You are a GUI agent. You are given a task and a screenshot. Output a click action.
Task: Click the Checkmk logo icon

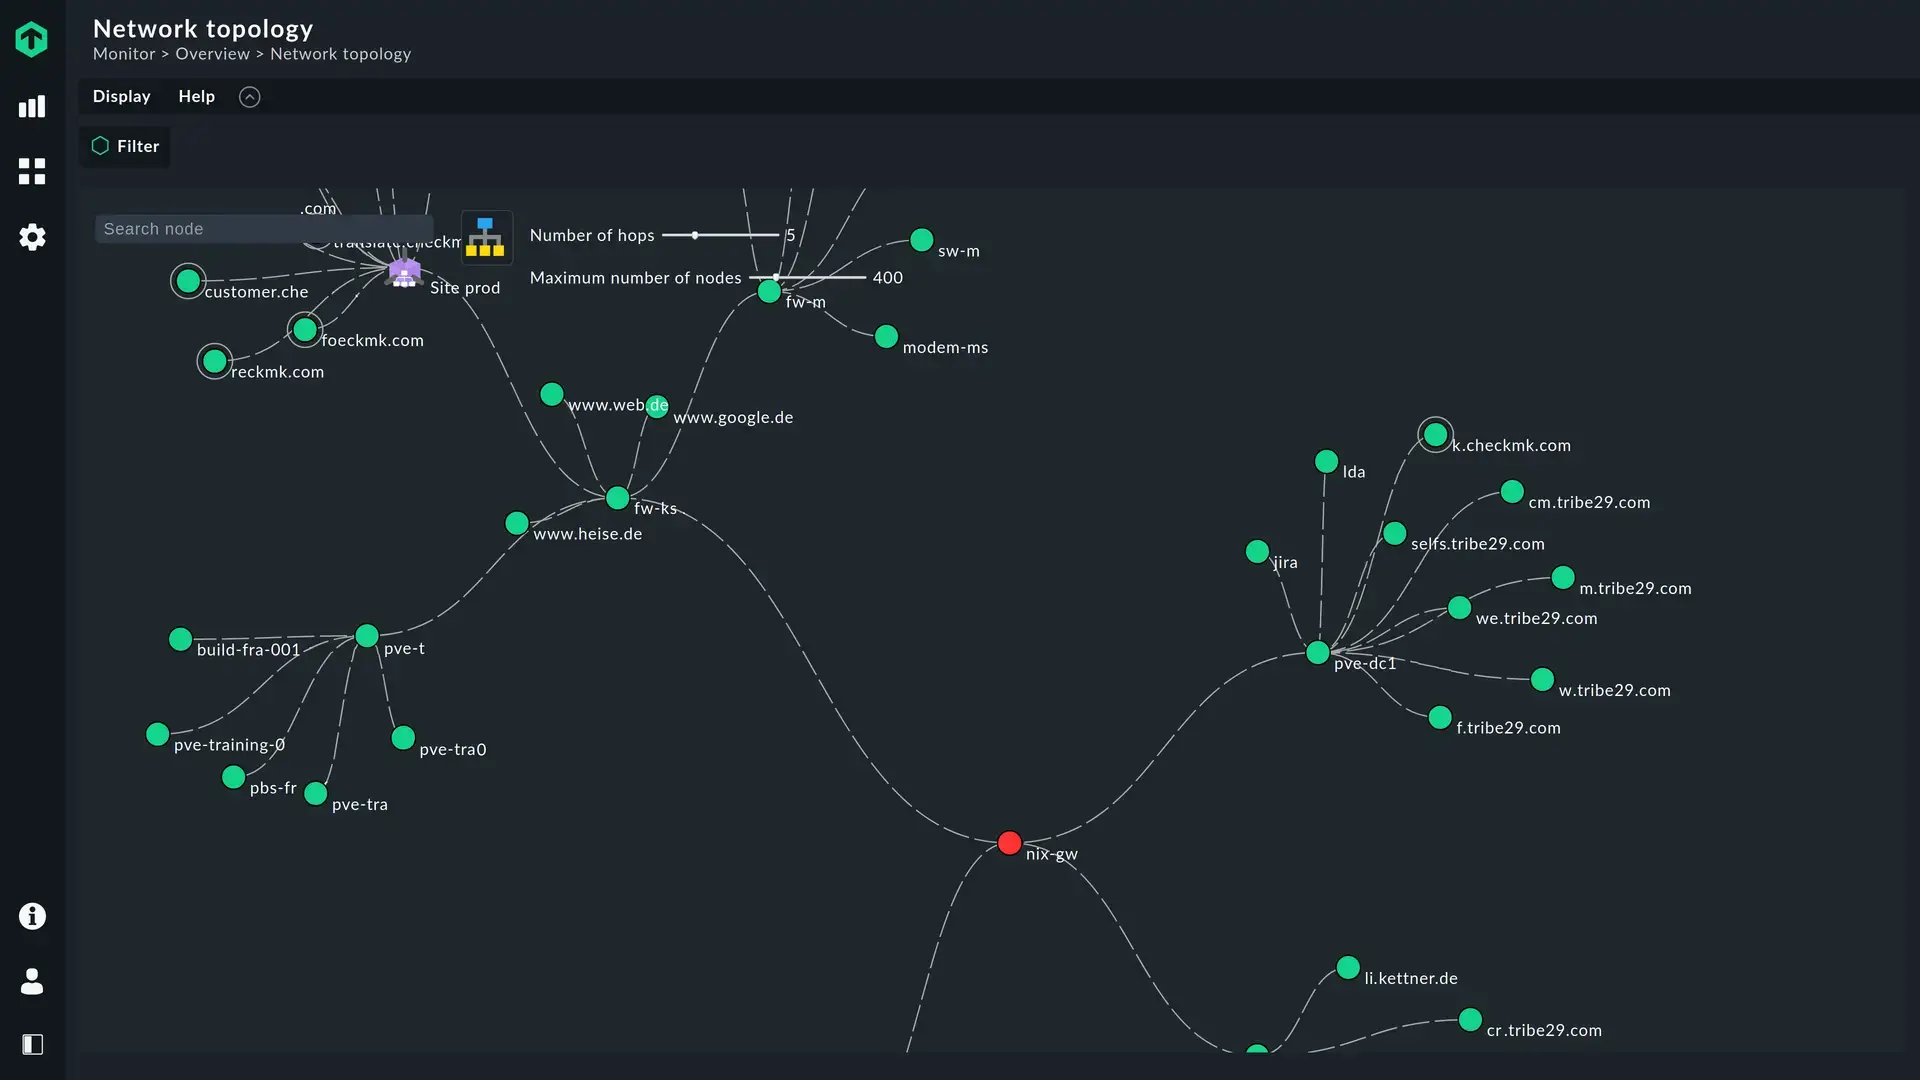click(x=32, y=39)
